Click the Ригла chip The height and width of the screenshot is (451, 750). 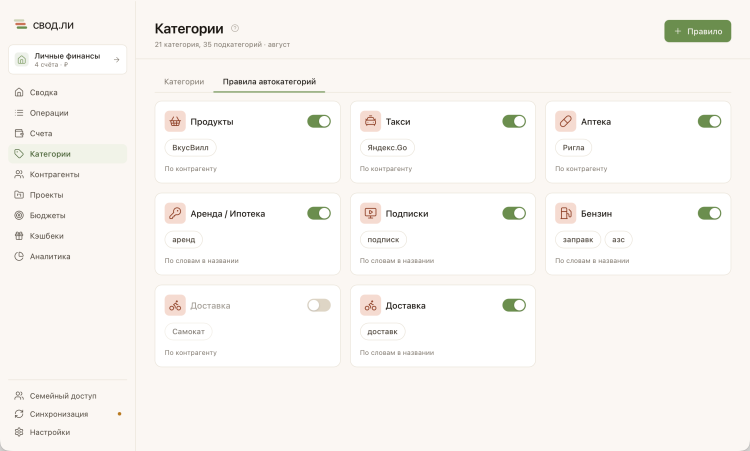click(x=574, y=148)
